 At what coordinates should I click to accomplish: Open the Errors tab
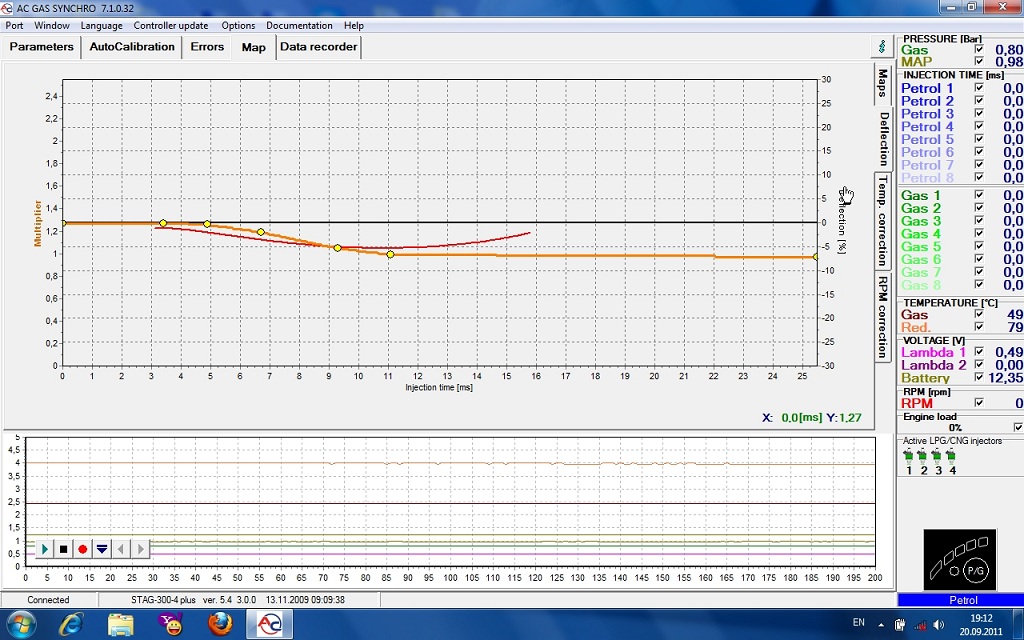tap(207, 47)
